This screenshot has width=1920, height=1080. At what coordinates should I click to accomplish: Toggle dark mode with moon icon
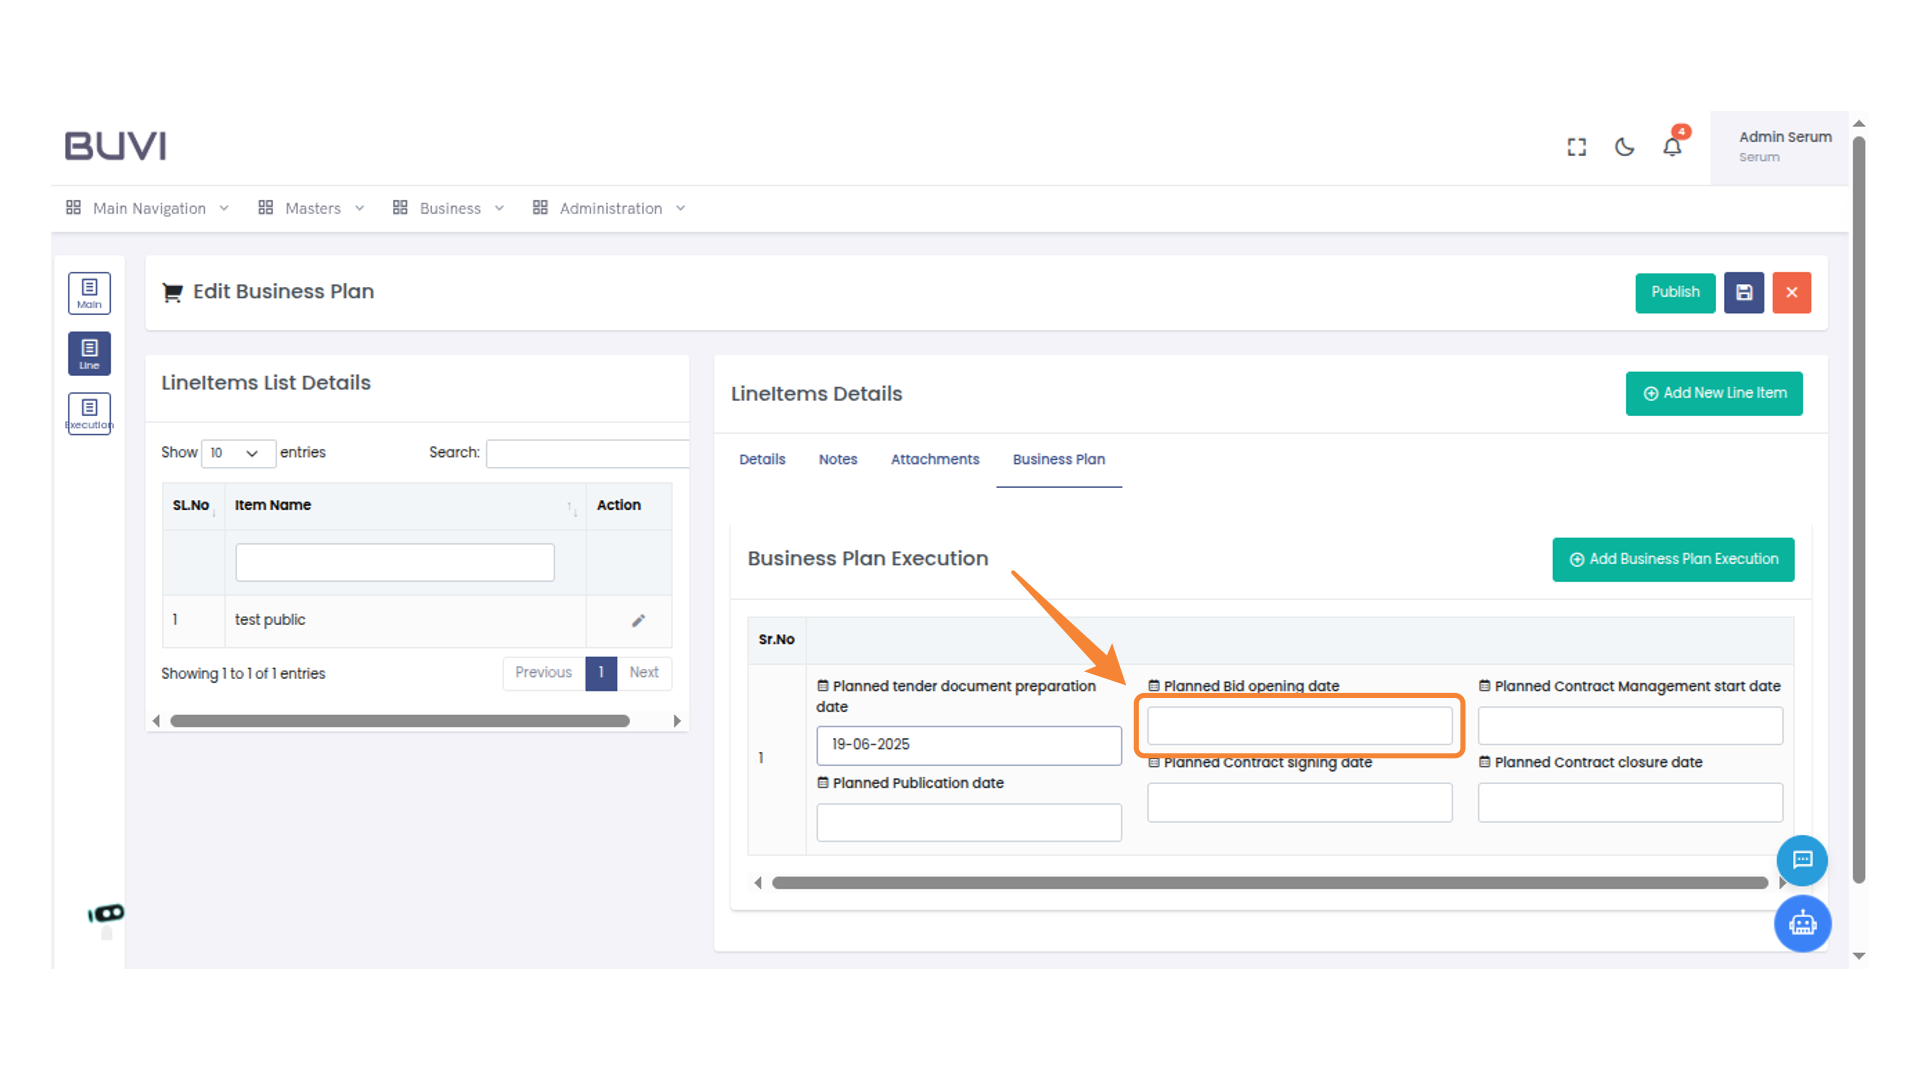(x=1625, y=147)
